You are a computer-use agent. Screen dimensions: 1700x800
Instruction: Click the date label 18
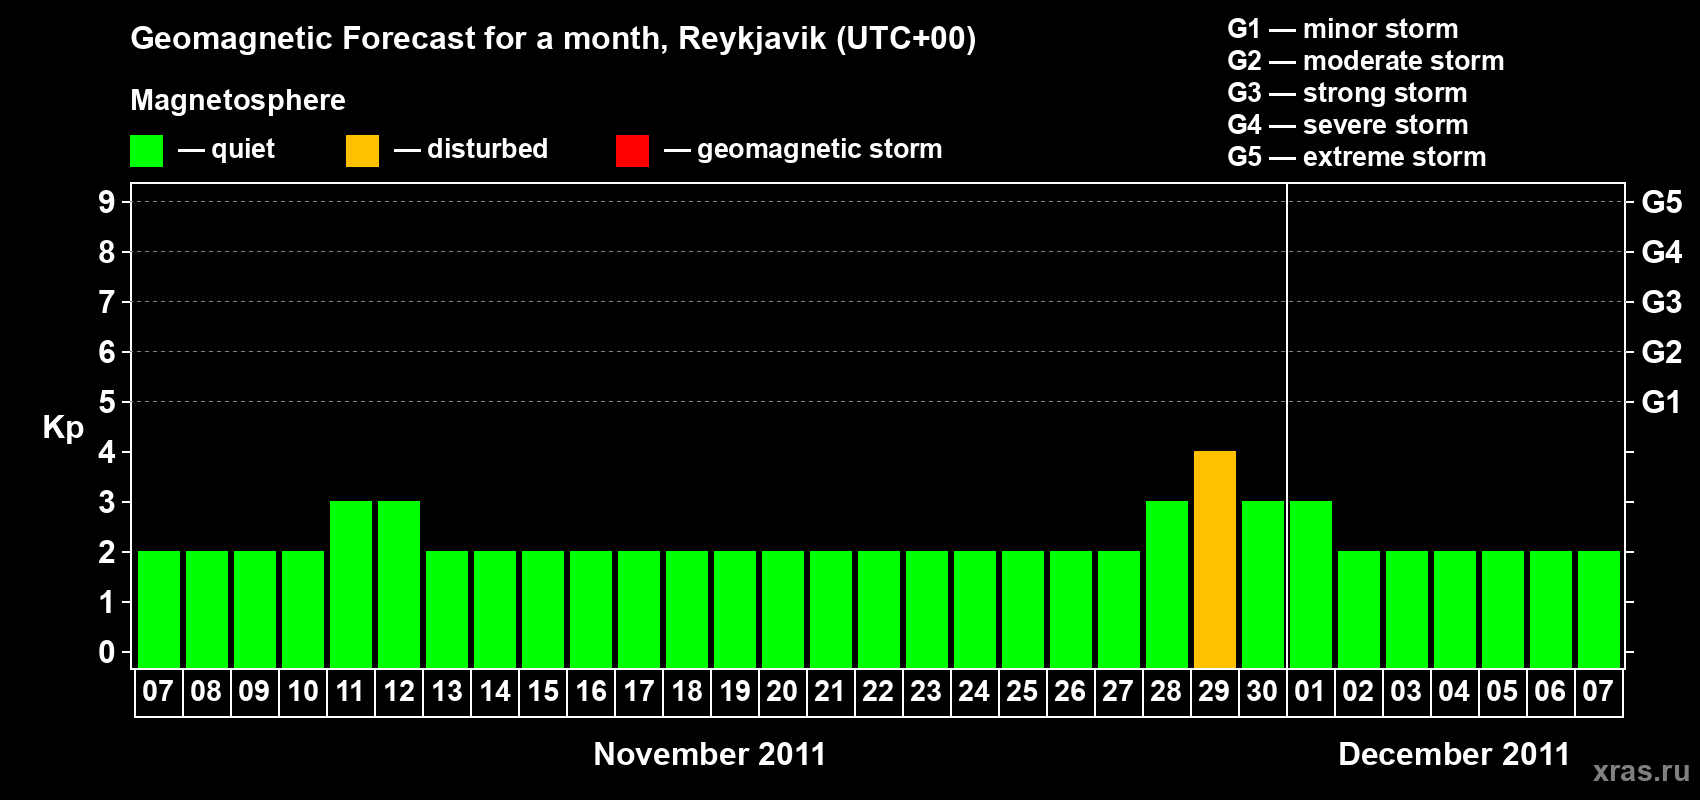point(687,691)
